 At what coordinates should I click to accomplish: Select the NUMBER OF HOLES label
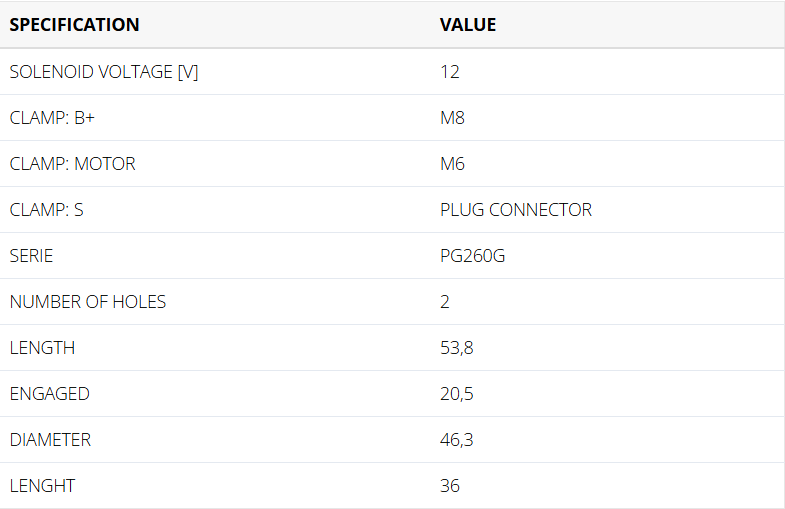click(87, 302)
